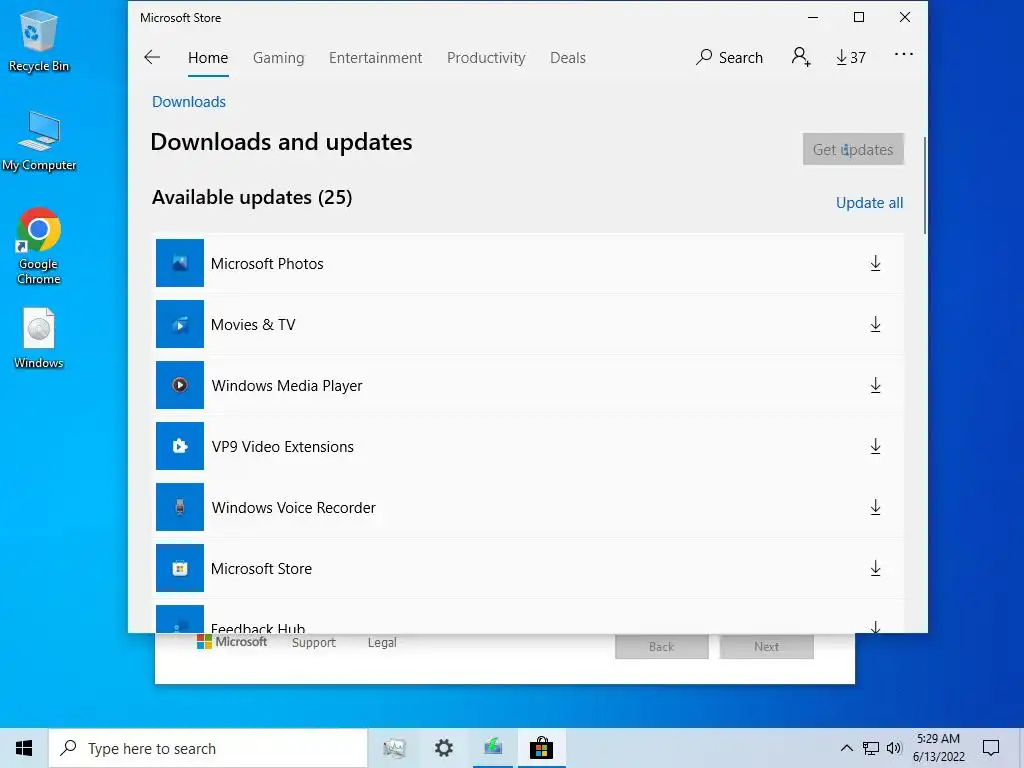Download the Microsoft Photos update
Screen dimensions: 1024x768
click(x=875, y=263)
